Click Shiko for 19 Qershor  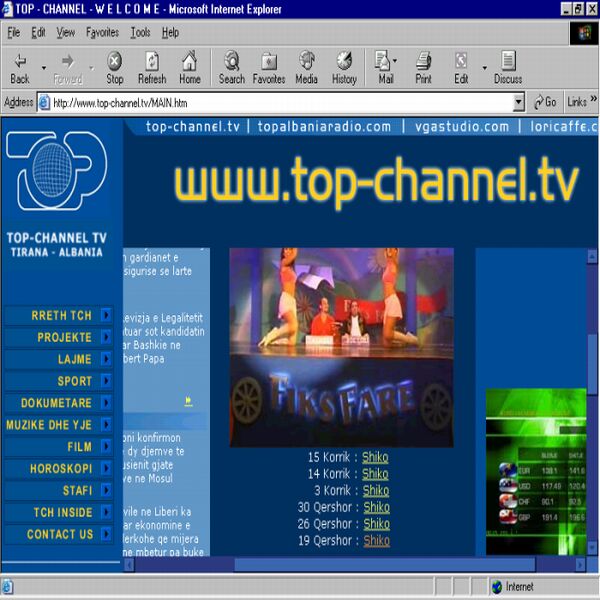point(377,540)
